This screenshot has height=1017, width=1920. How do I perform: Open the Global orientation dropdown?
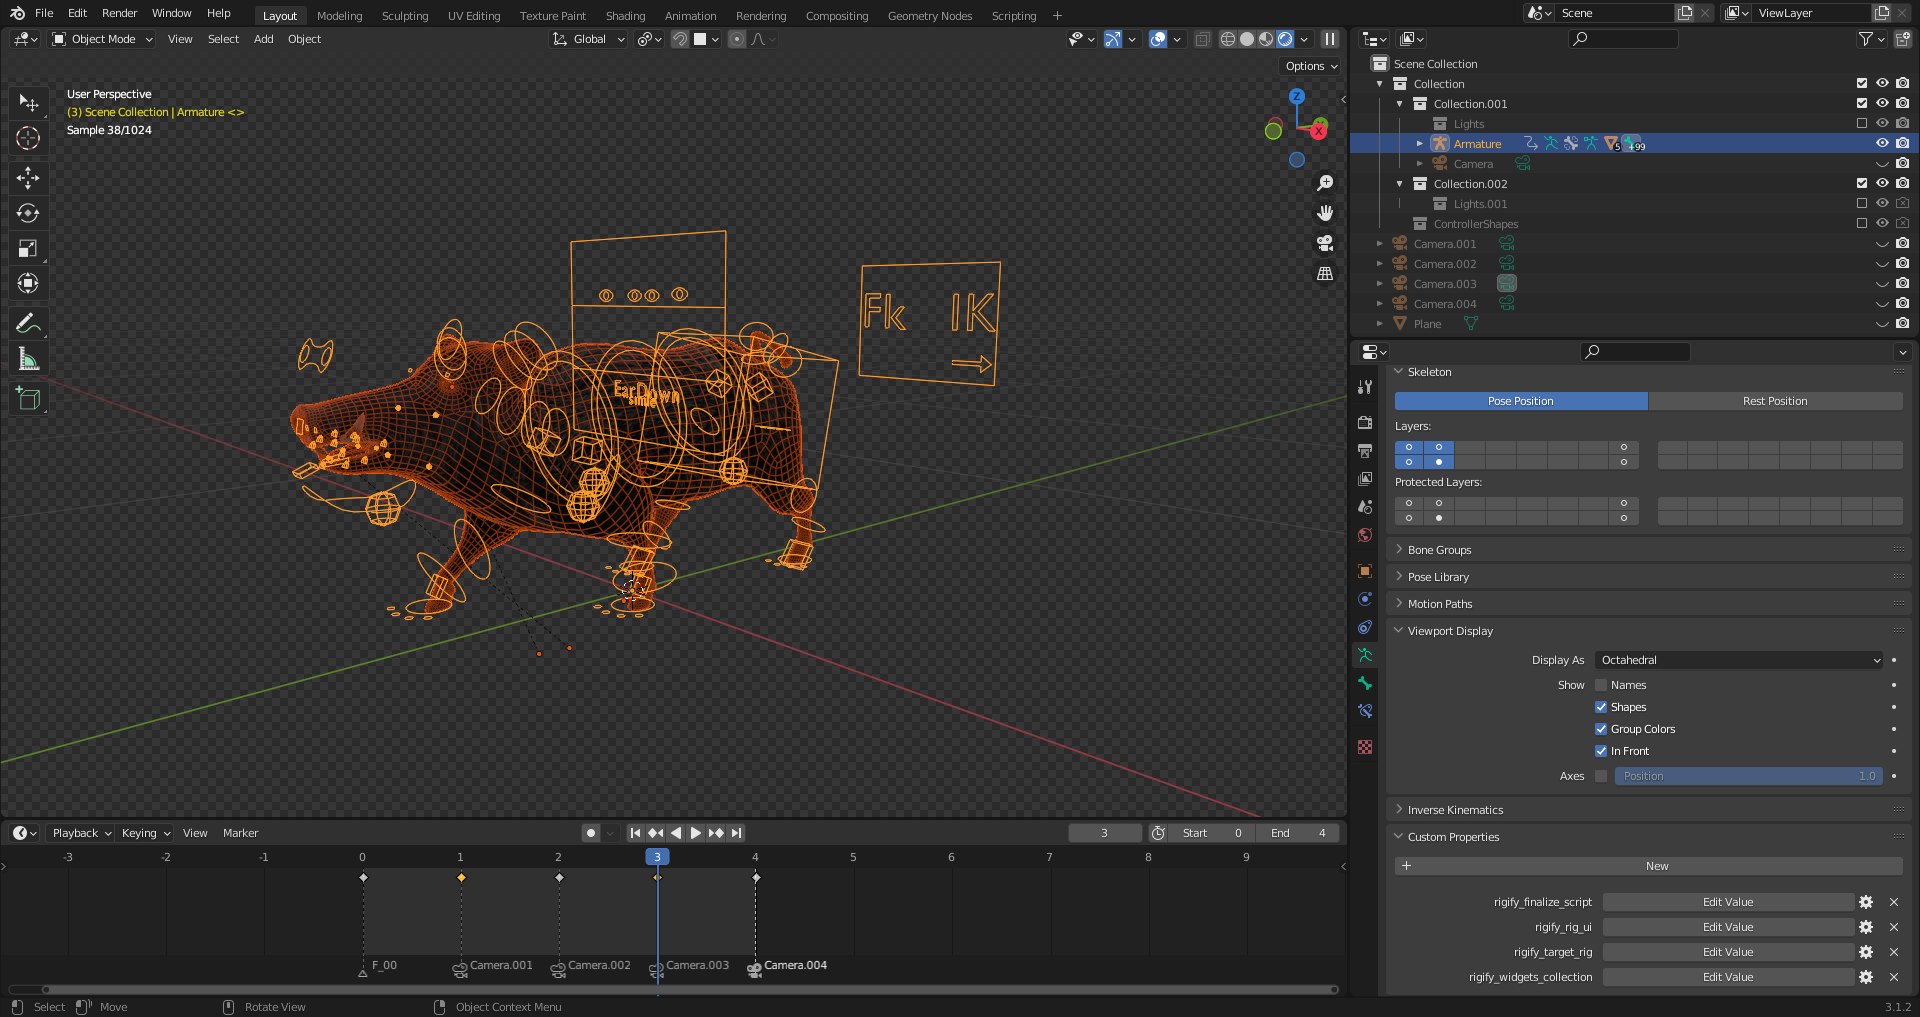(x=589, y=39)
